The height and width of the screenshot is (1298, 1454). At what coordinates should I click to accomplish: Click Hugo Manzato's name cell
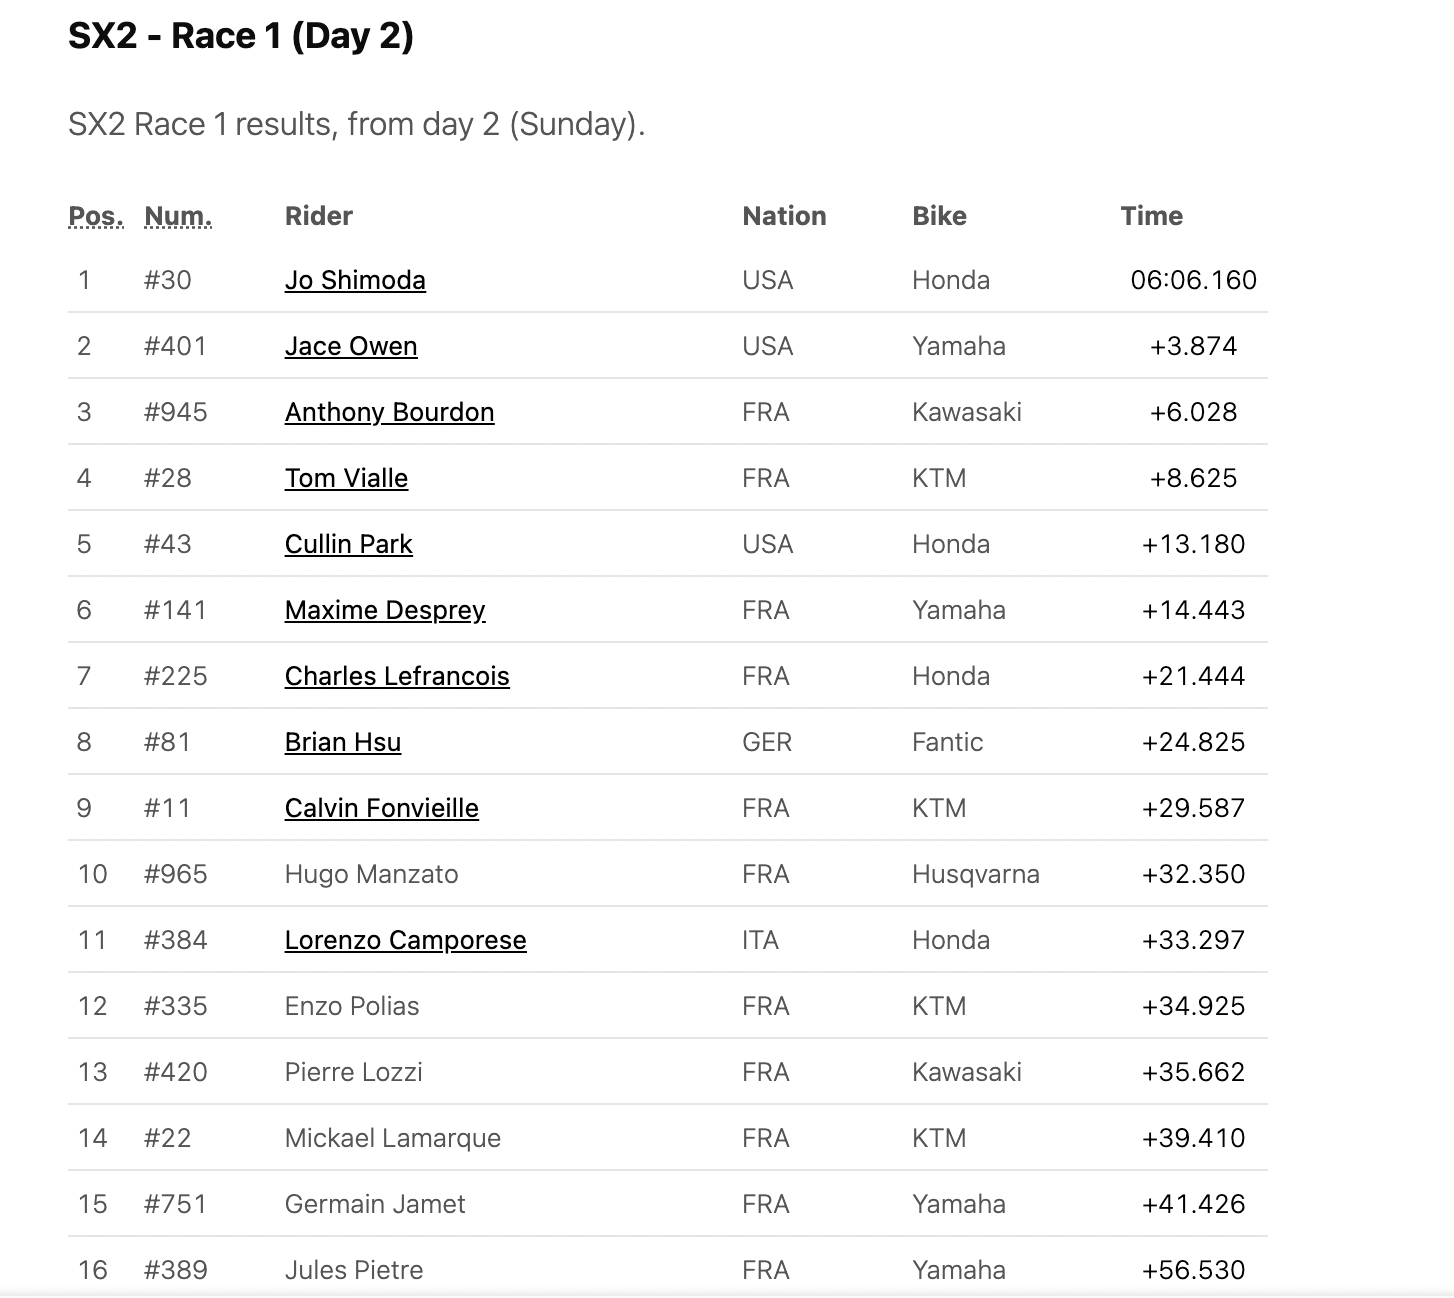[371, 874]
